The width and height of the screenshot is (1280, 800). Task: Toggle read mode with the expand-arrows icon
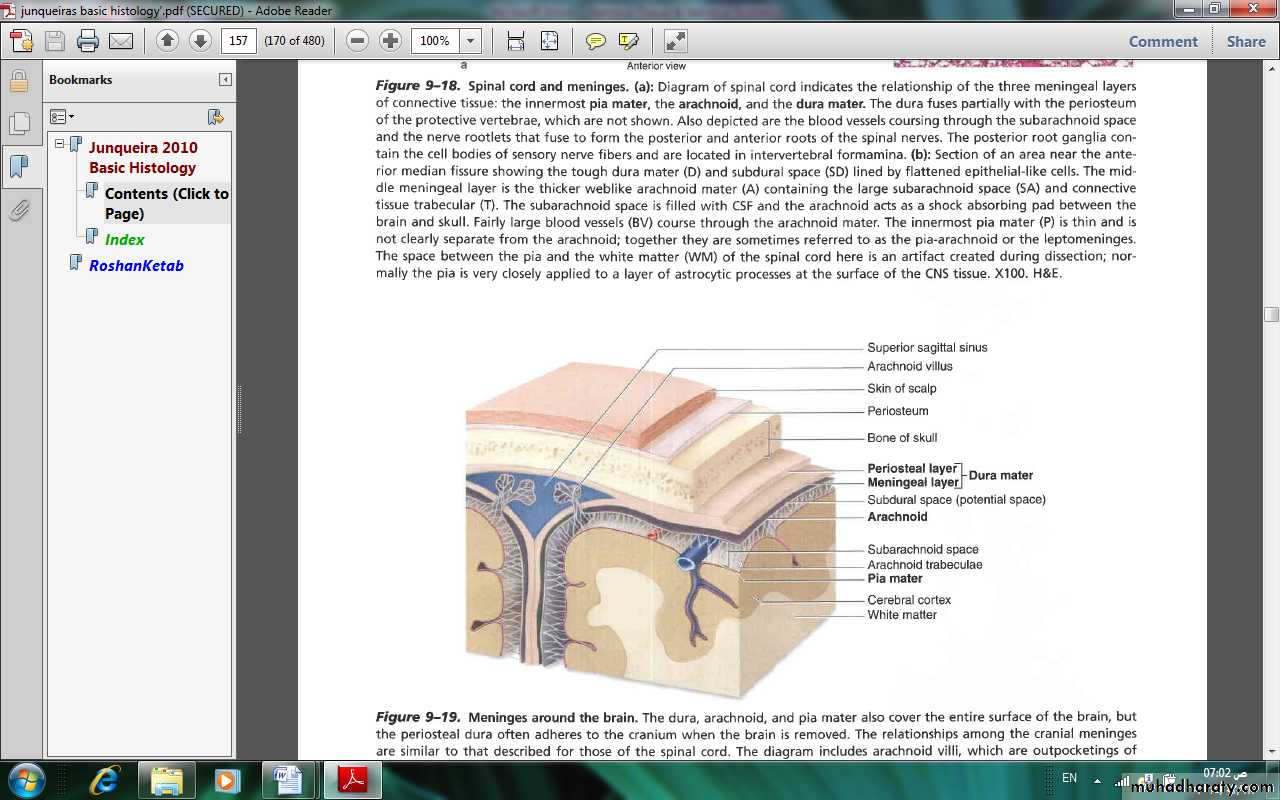(x=676, y=41)
